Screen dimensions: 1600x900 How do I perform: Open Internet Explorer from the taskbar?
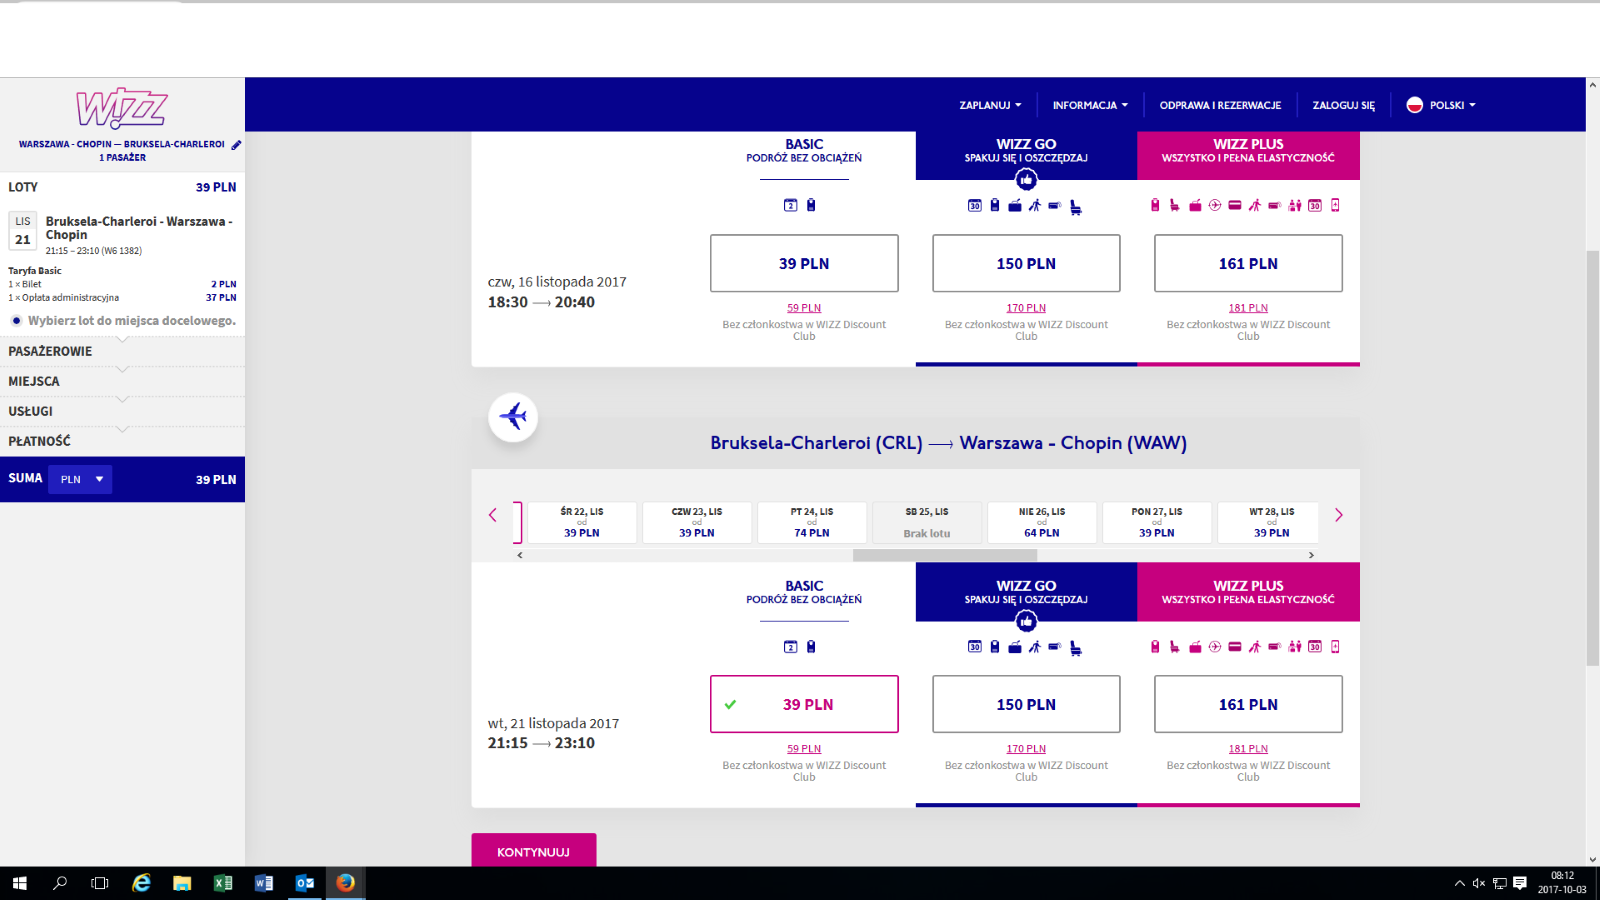(142, 883)
